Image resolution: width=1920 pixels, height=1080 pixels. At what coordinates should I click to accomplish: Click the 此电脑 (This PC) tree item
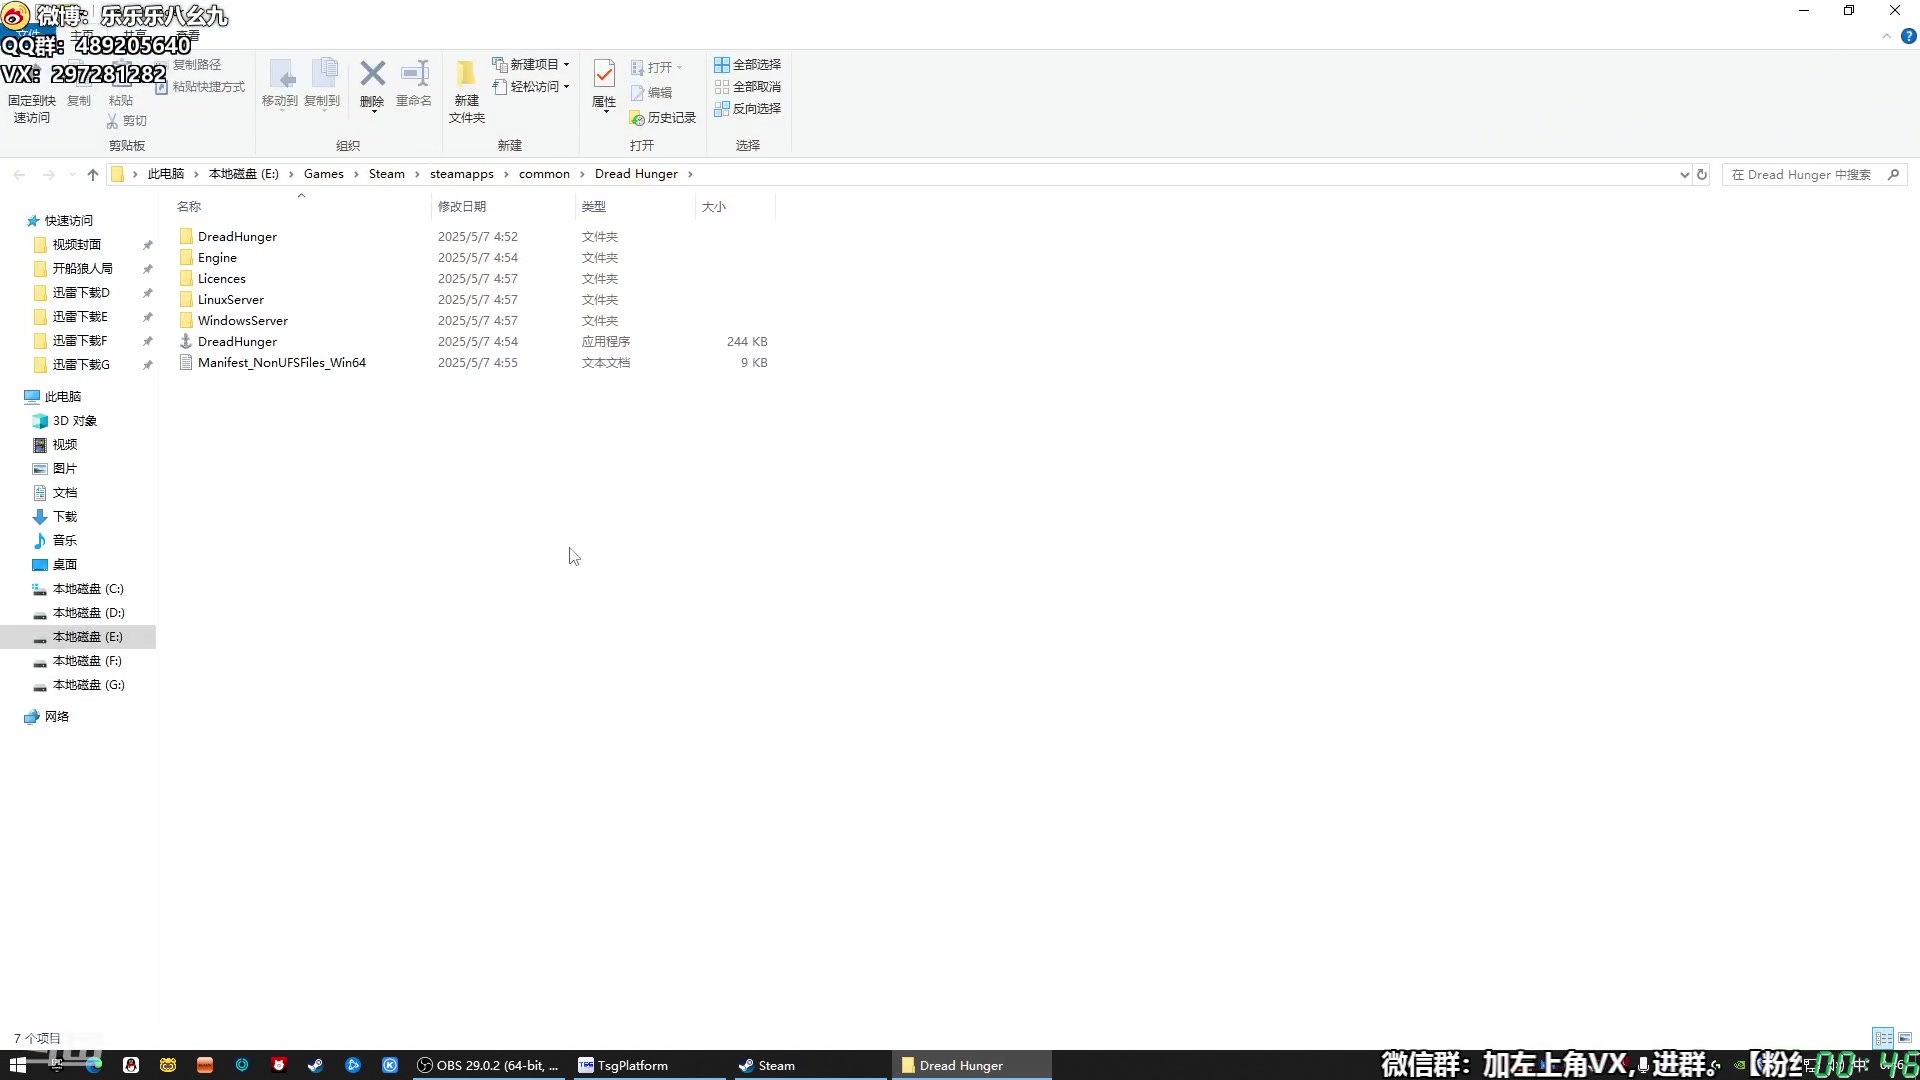point(62,397)
